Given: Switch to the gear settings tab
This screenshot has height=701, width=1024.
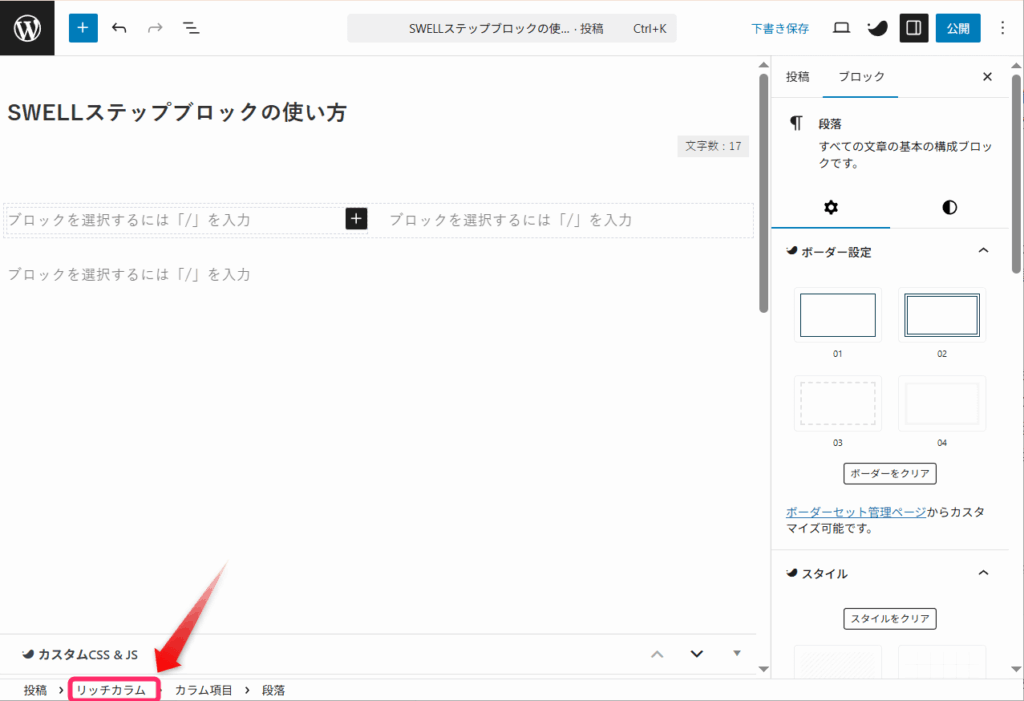Looking at the screenshot, I should (x=830, y=207).
